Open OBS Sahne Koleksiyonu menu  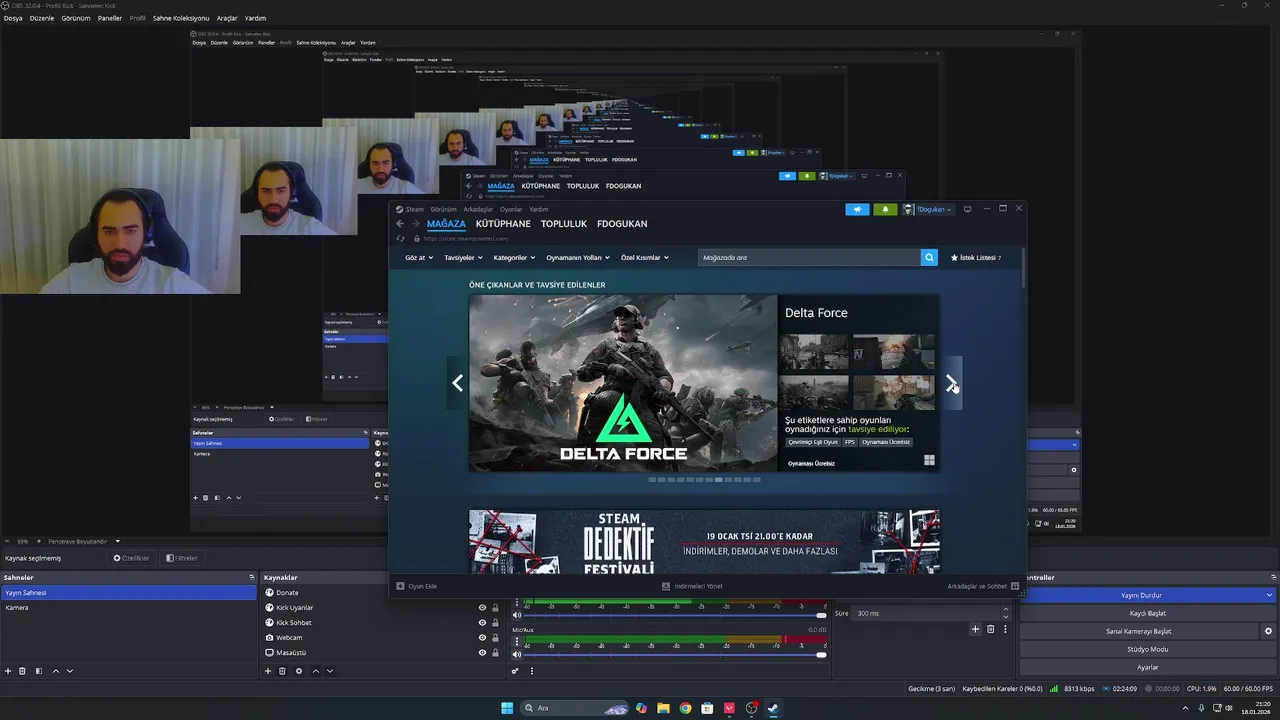click(x=181, y=18)
